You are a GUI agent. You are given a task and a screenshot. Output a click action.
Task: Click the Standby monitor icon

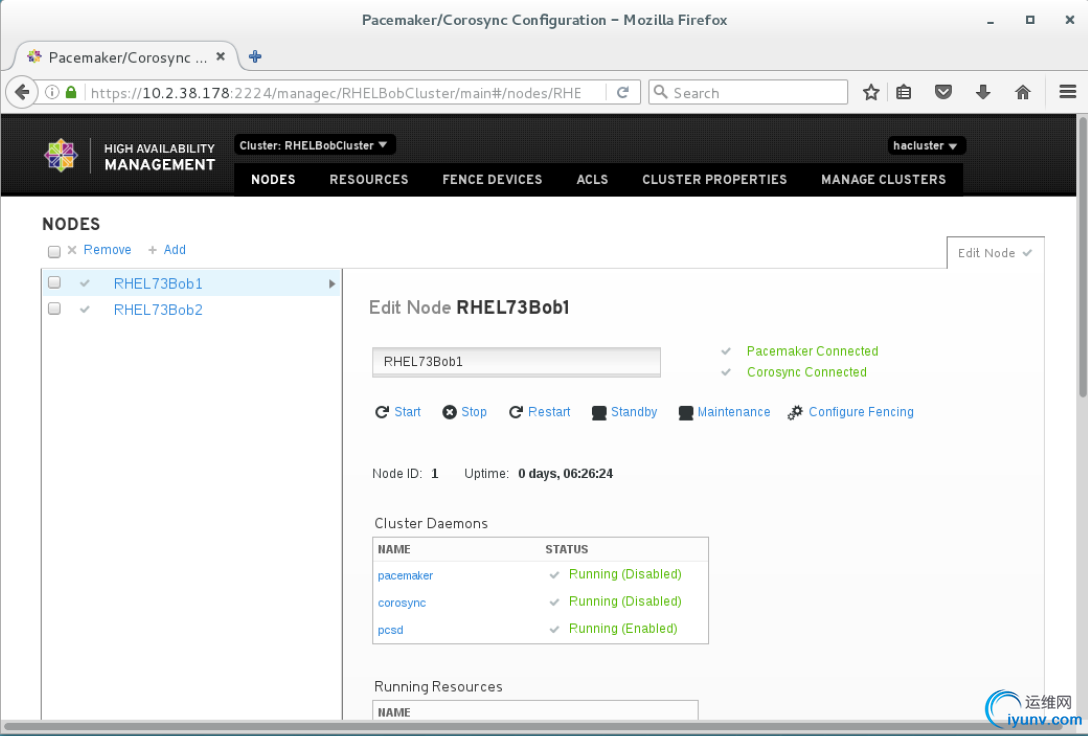tap(599, 413)
